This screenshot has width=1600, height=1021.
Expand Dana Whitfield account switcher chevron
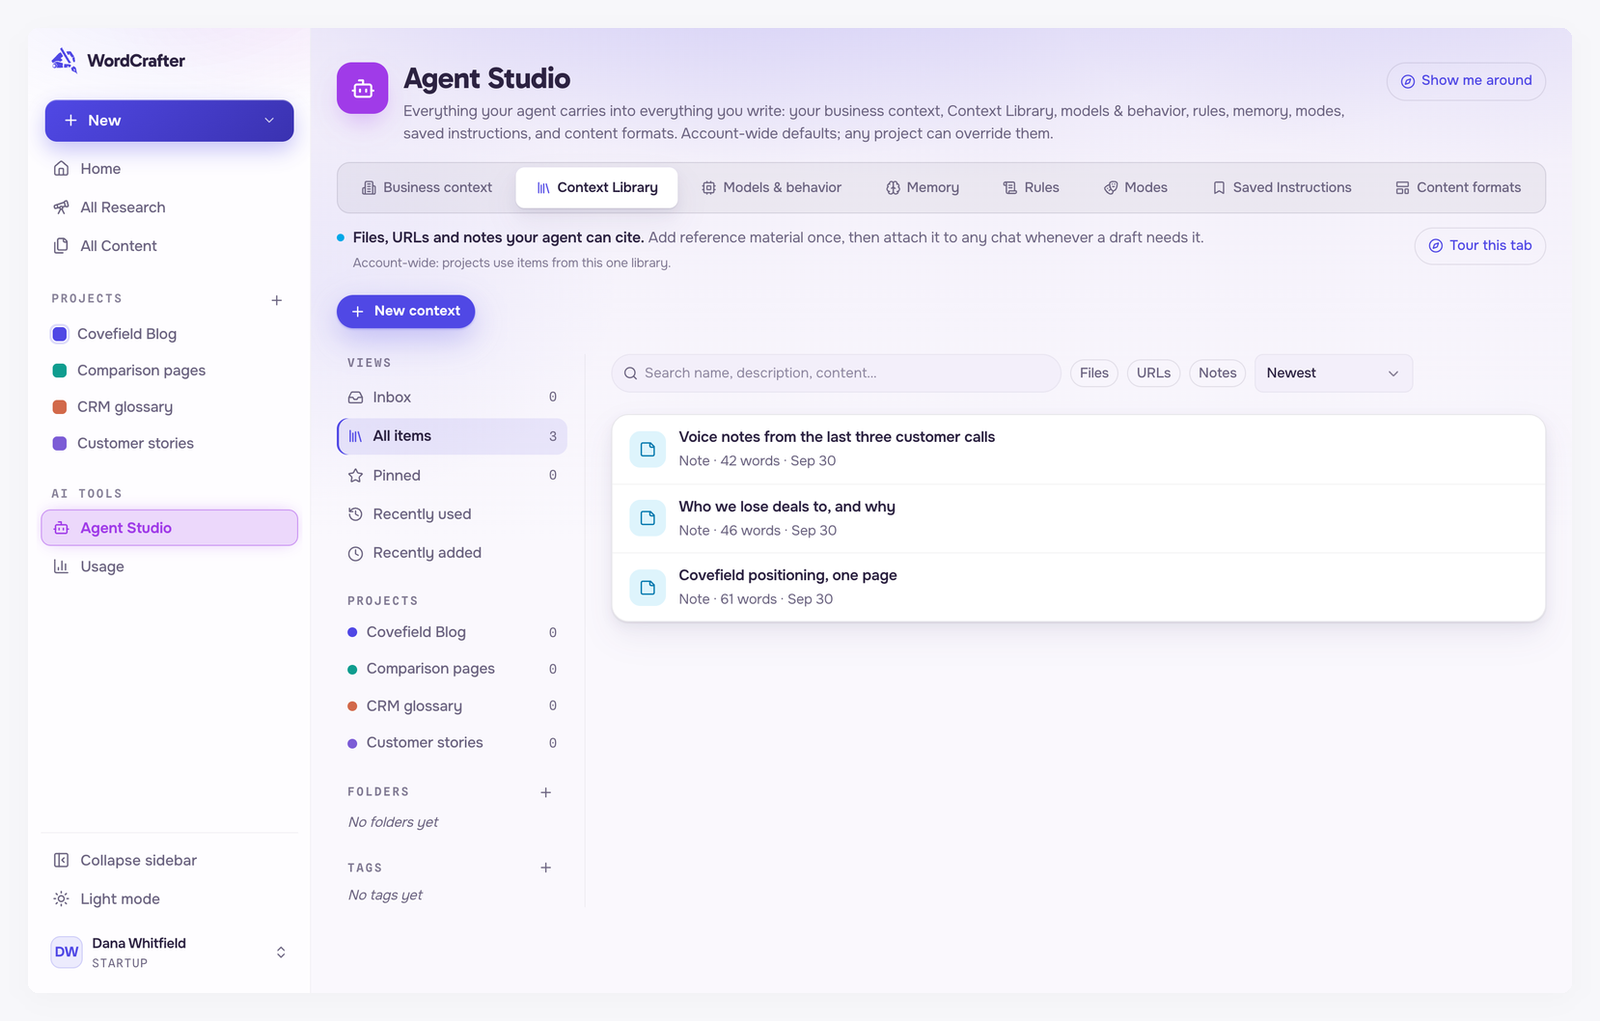click(281, 952)
